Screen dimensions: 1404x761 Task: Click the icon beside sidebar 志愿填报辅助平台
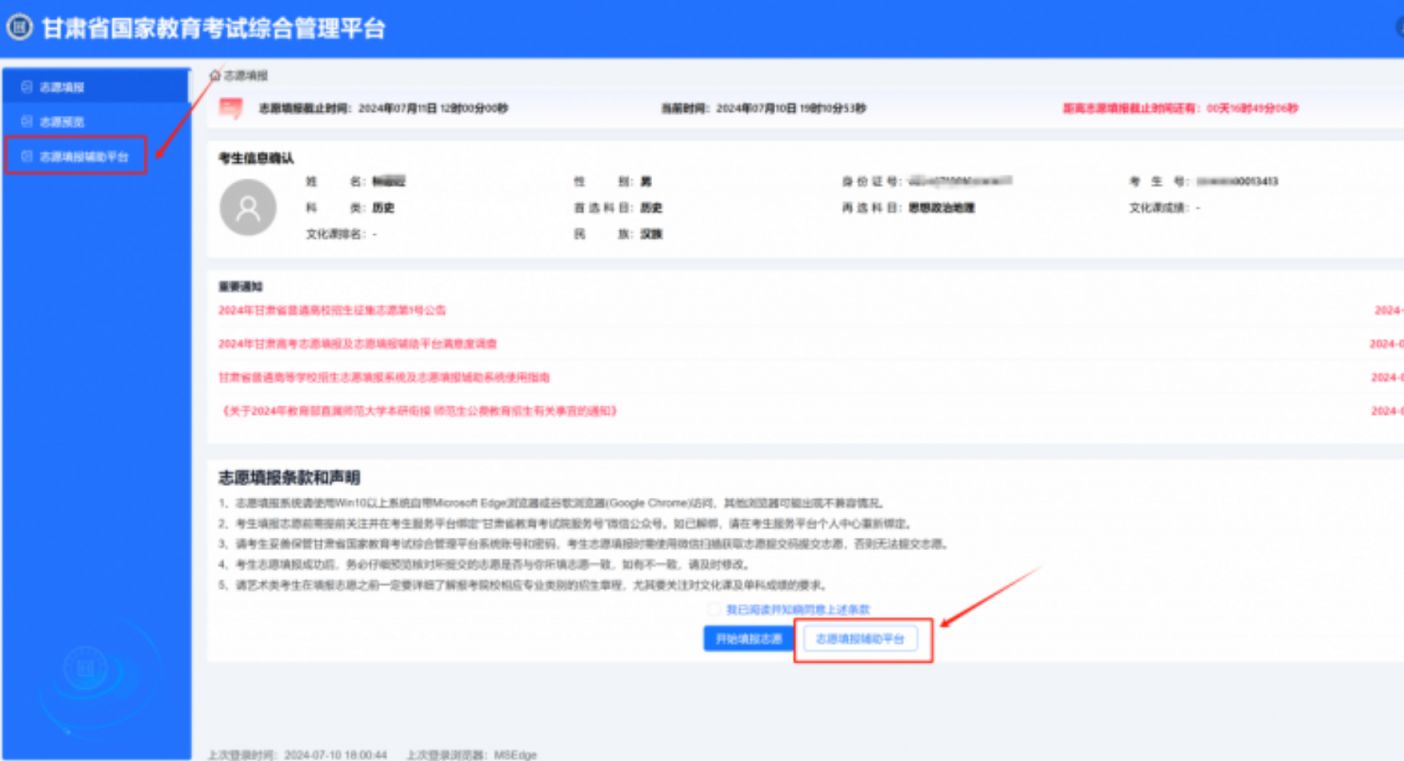(x=27, y=157)
